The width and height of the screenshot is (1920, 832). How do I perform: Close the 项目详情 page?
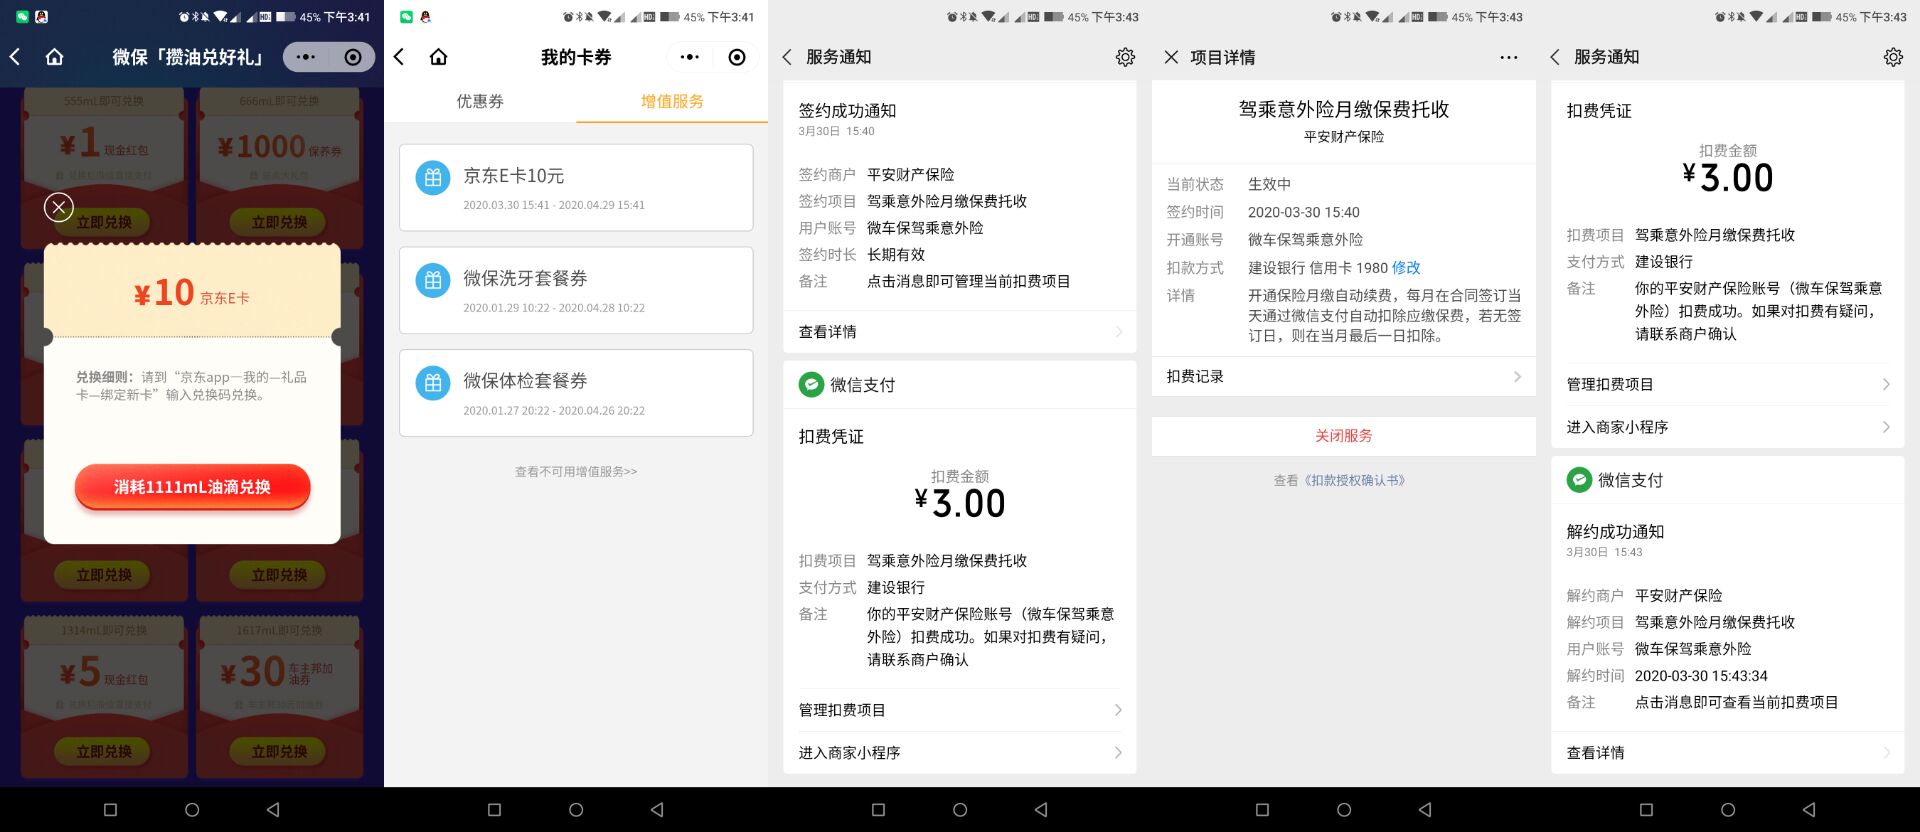click(1171, 57)
